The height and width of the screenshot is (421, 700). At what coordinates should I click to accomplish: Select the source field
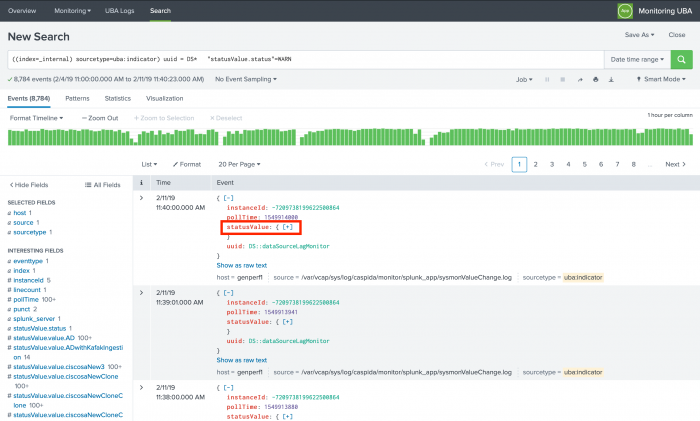(x=23, y=222)
